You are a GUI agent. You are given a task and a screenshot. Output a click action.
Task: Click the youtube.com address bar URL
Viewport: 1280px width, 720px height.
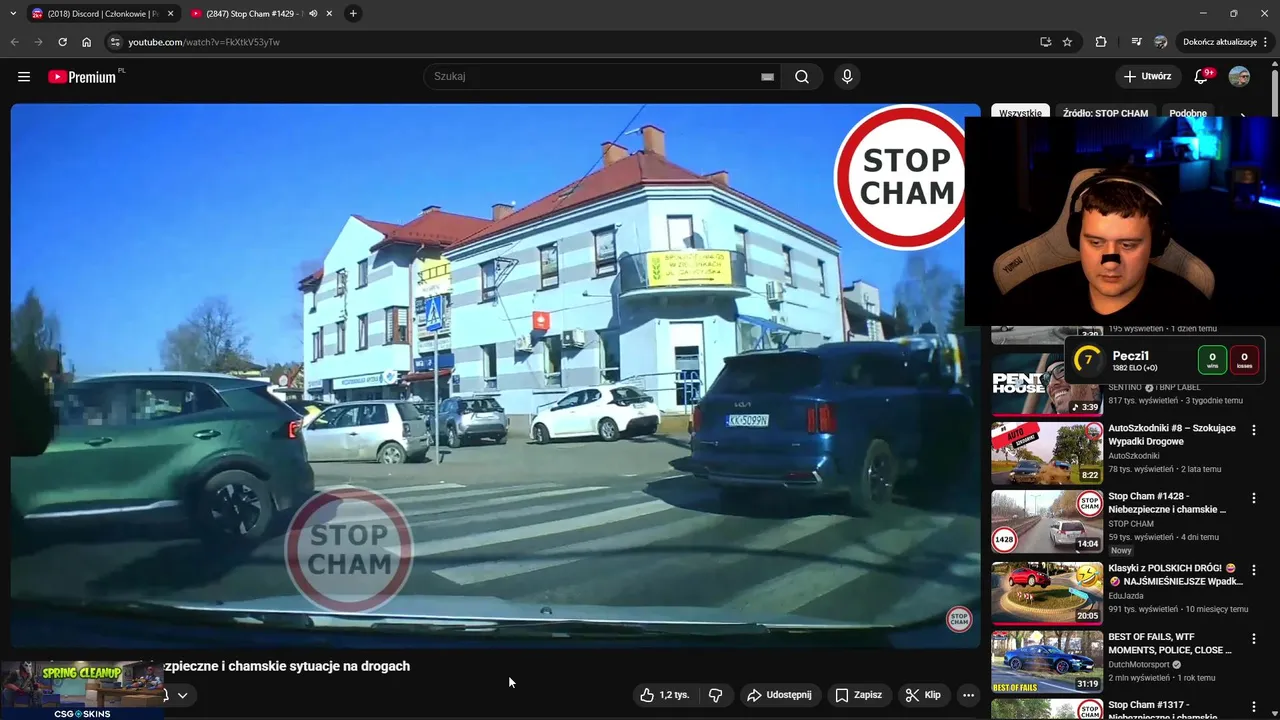pos(204,42)
